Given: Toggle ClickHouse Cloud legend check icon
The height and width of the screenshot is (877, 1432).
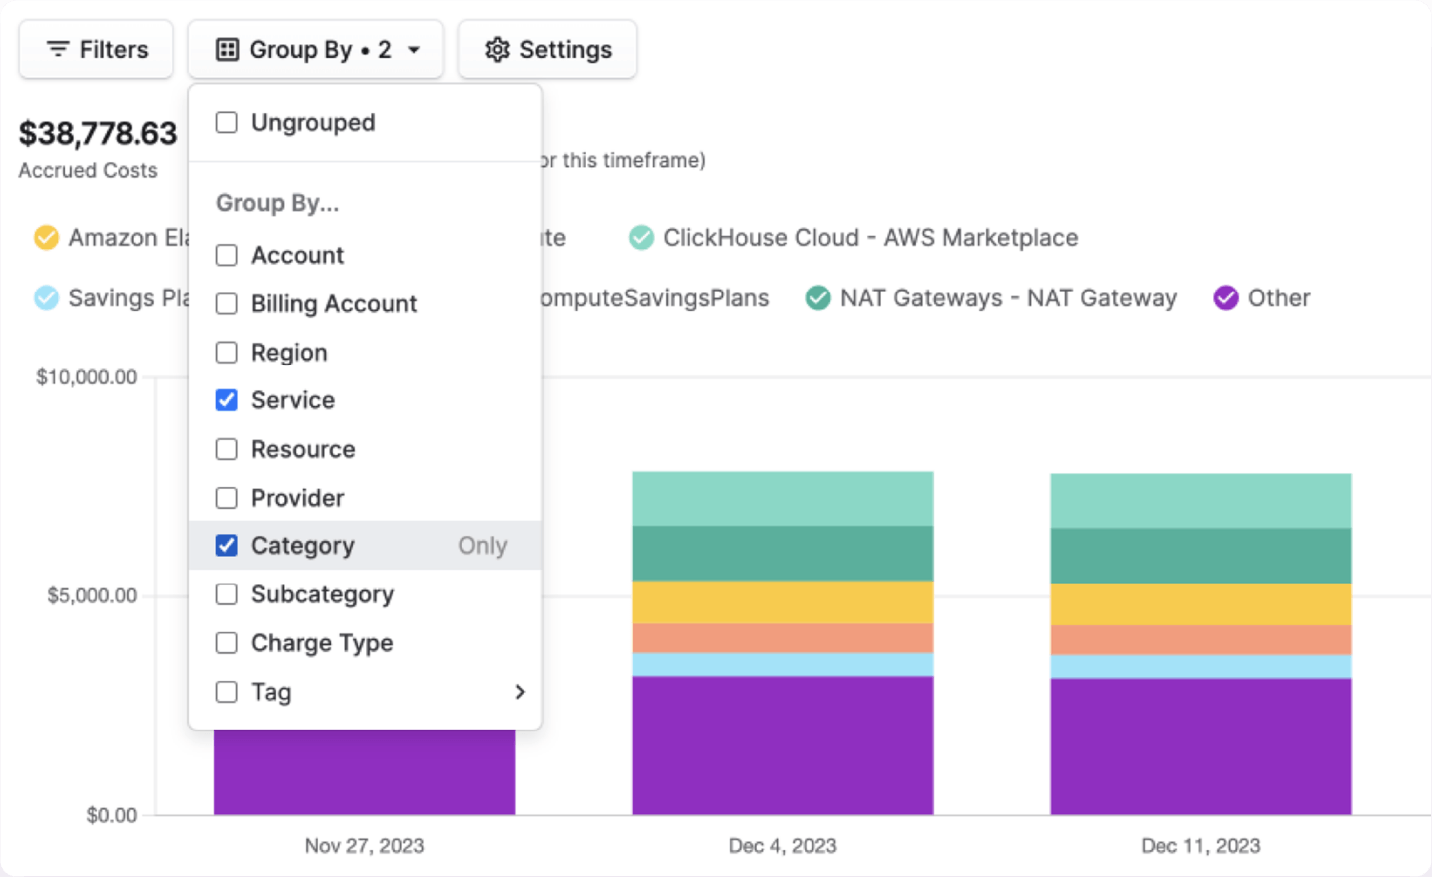Looking at the screenshot, I should pyautogui.click(x=641, y=238).
